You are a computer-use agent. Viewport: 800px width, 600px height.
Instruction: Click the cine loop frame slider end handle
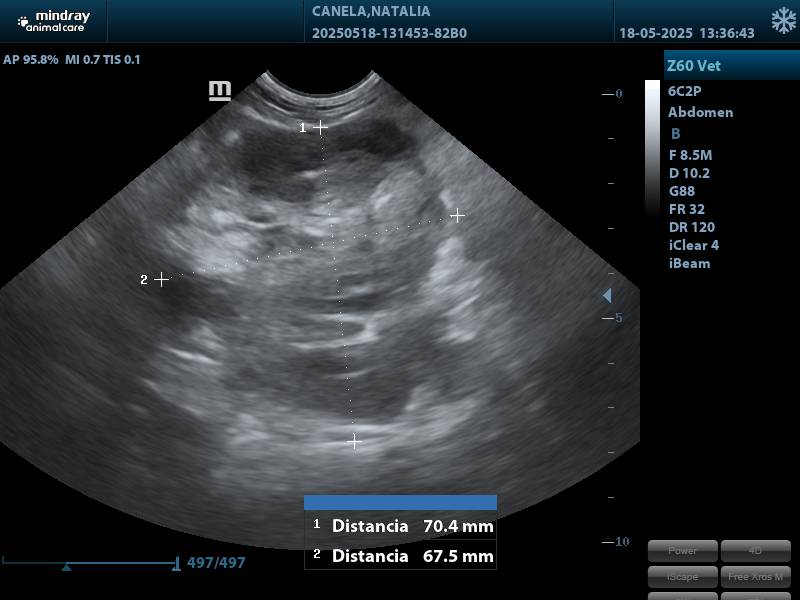pyautogui.click(x=176, y=564)
